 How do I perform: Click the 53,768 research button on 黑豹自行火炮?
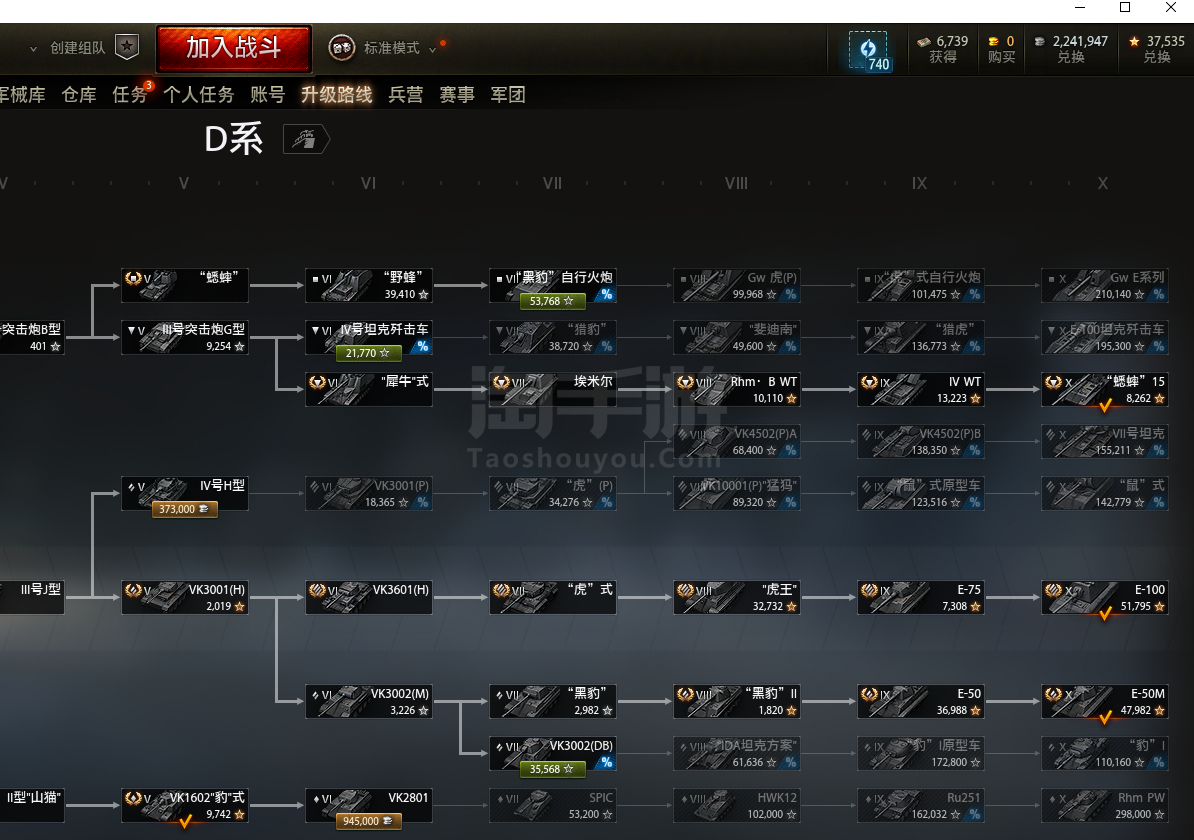coord(552,301)
